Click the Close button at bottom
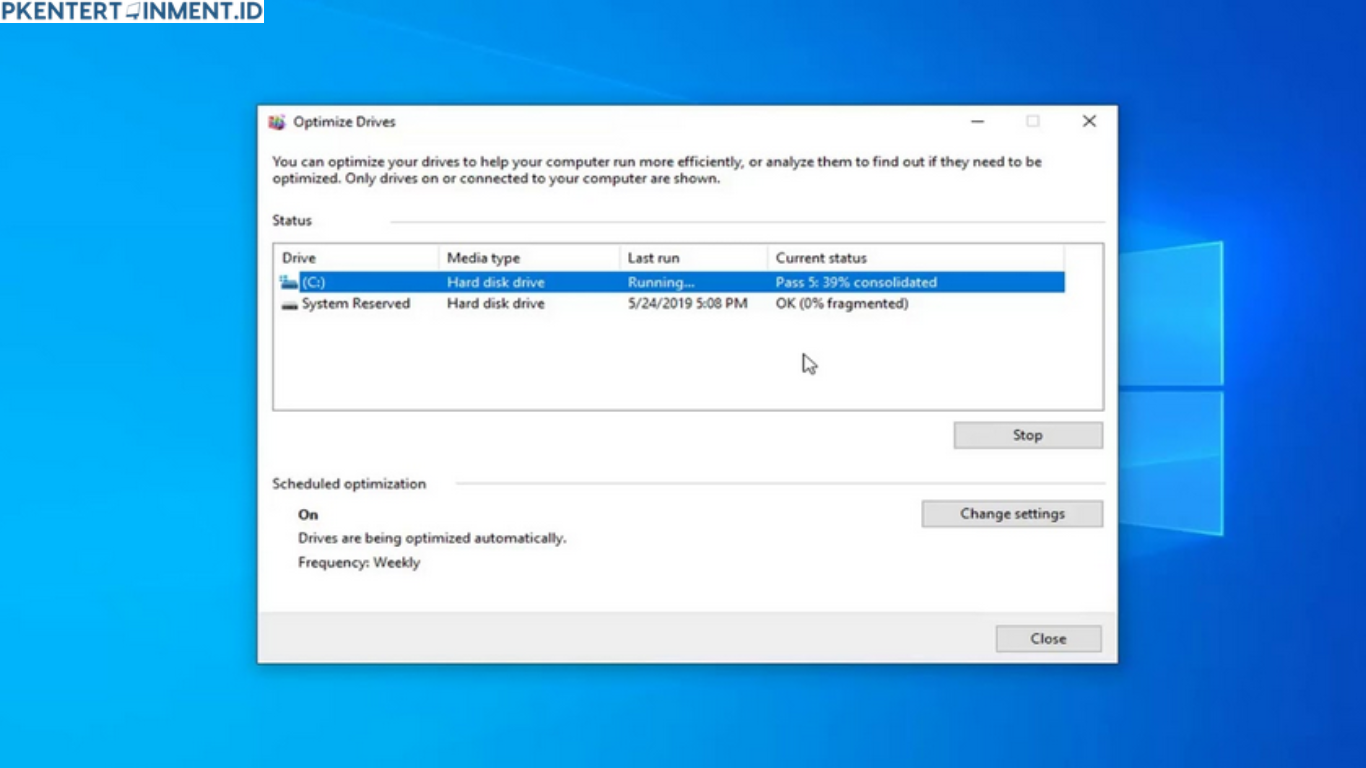1366x768 pixels. click(x=1048, y=638)
